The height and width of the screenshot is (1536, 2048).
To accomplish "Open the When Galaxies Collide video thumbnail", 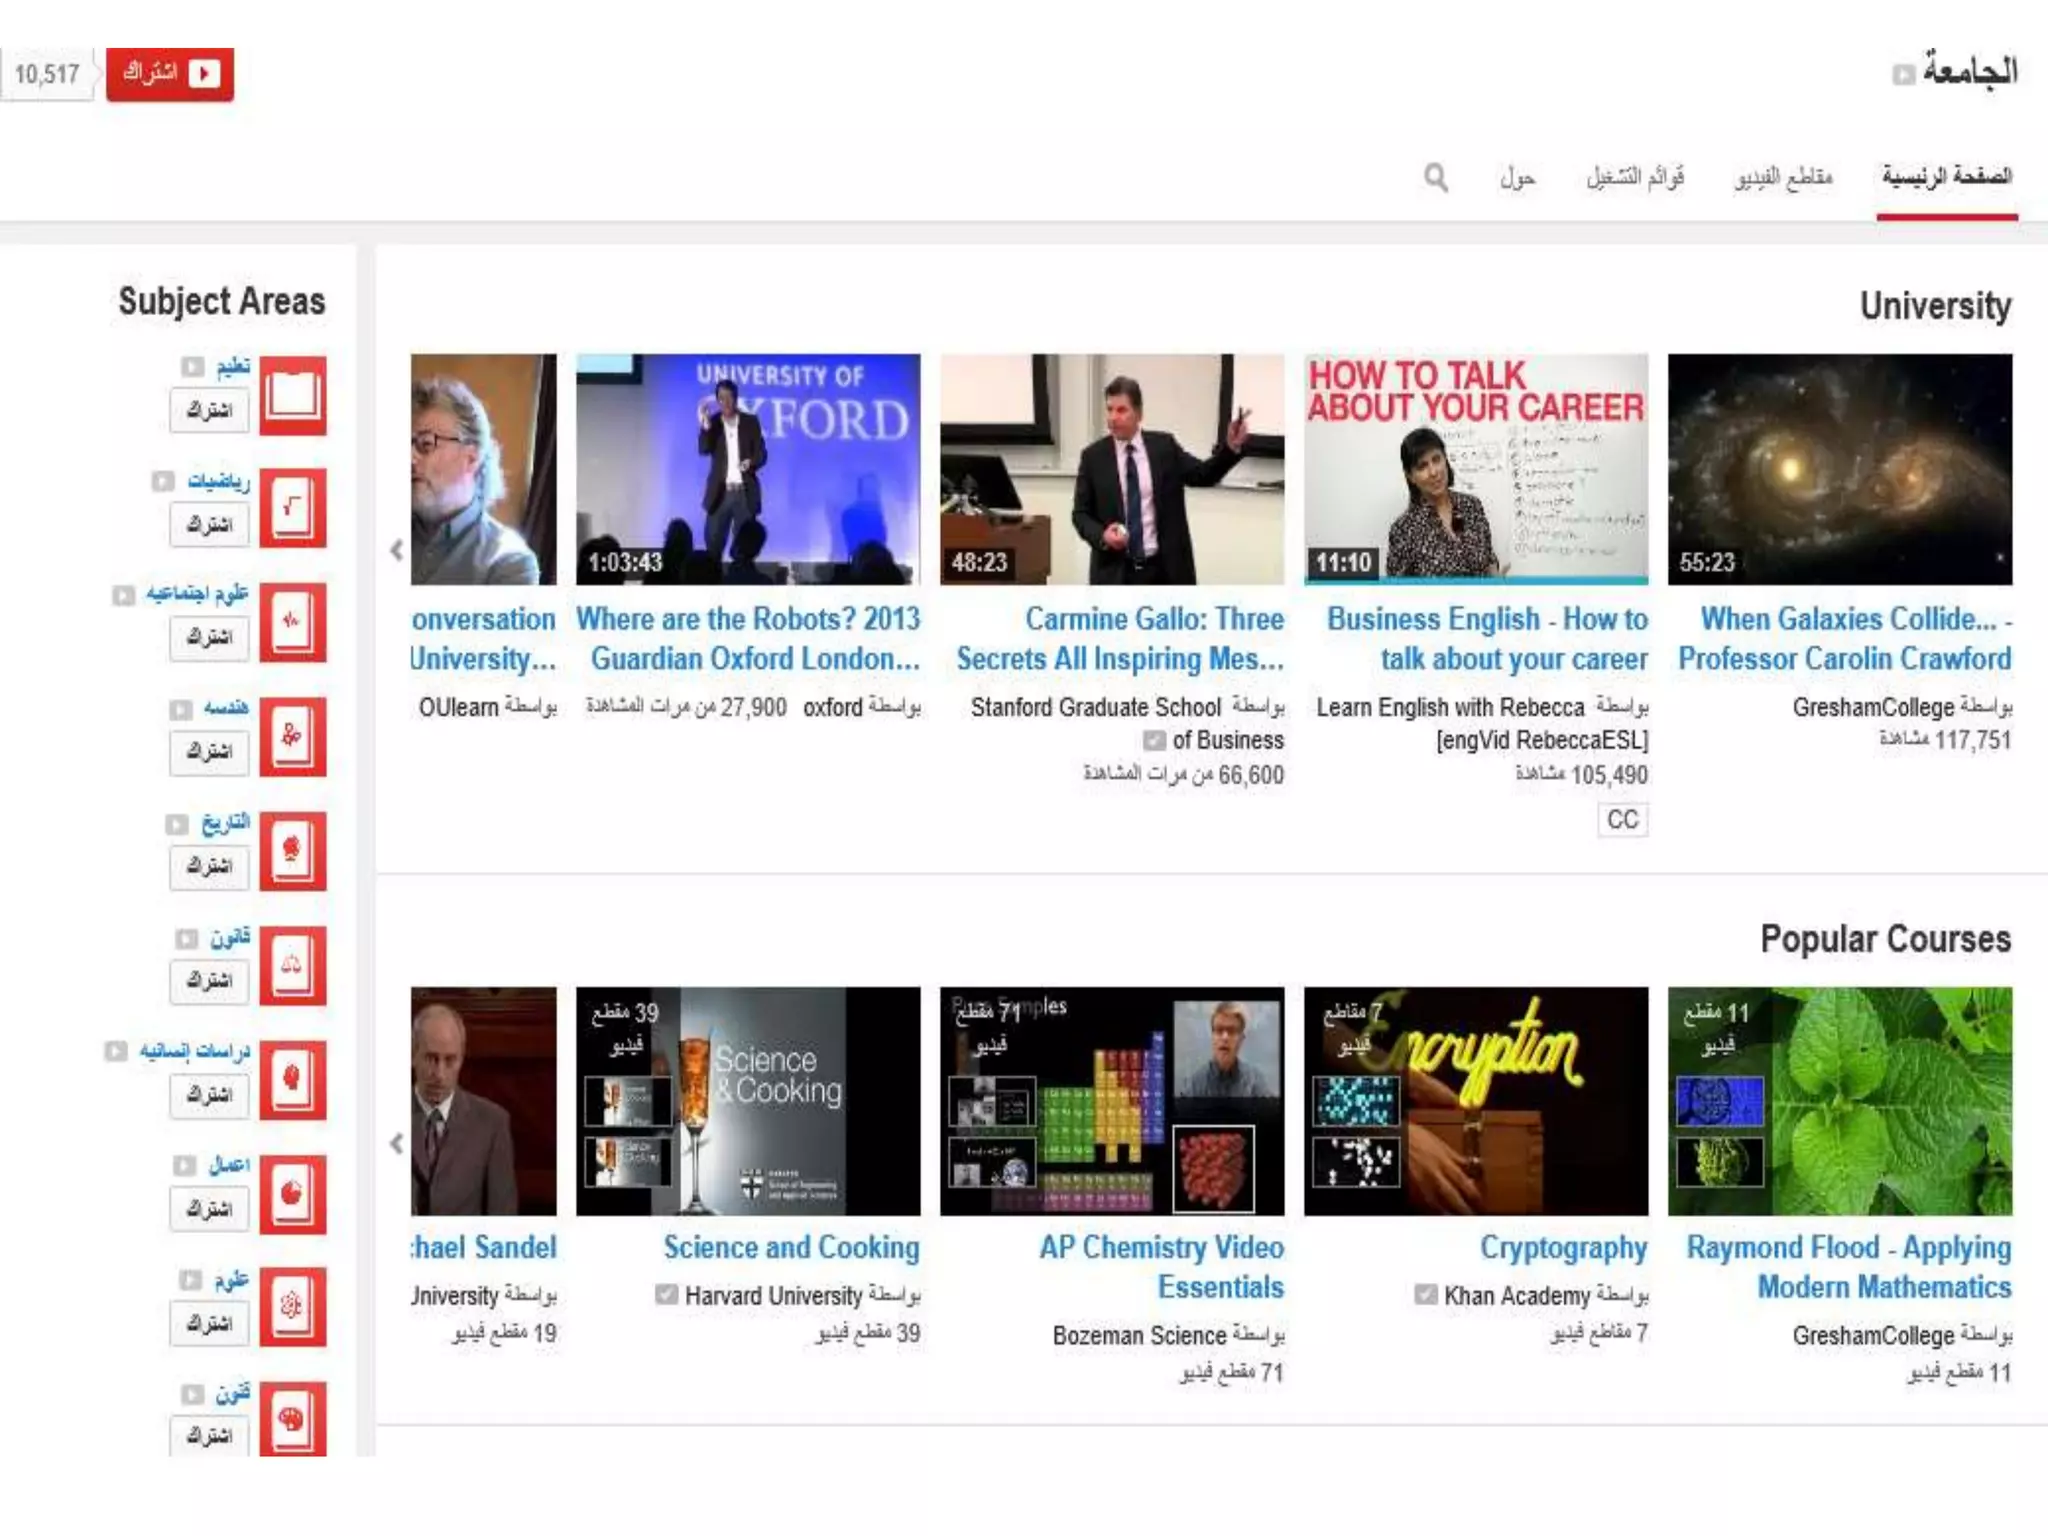I will [1839, 469].
